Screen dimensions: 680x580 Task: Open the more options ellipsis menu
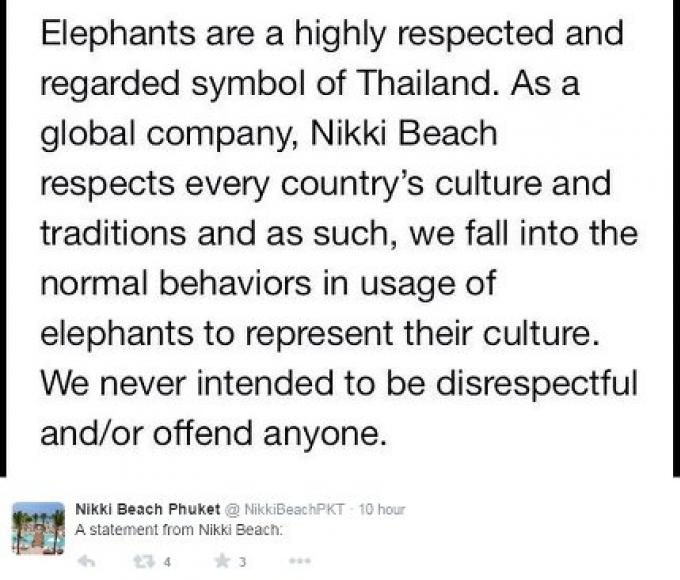pyautogui.click(x=300, y=561)
